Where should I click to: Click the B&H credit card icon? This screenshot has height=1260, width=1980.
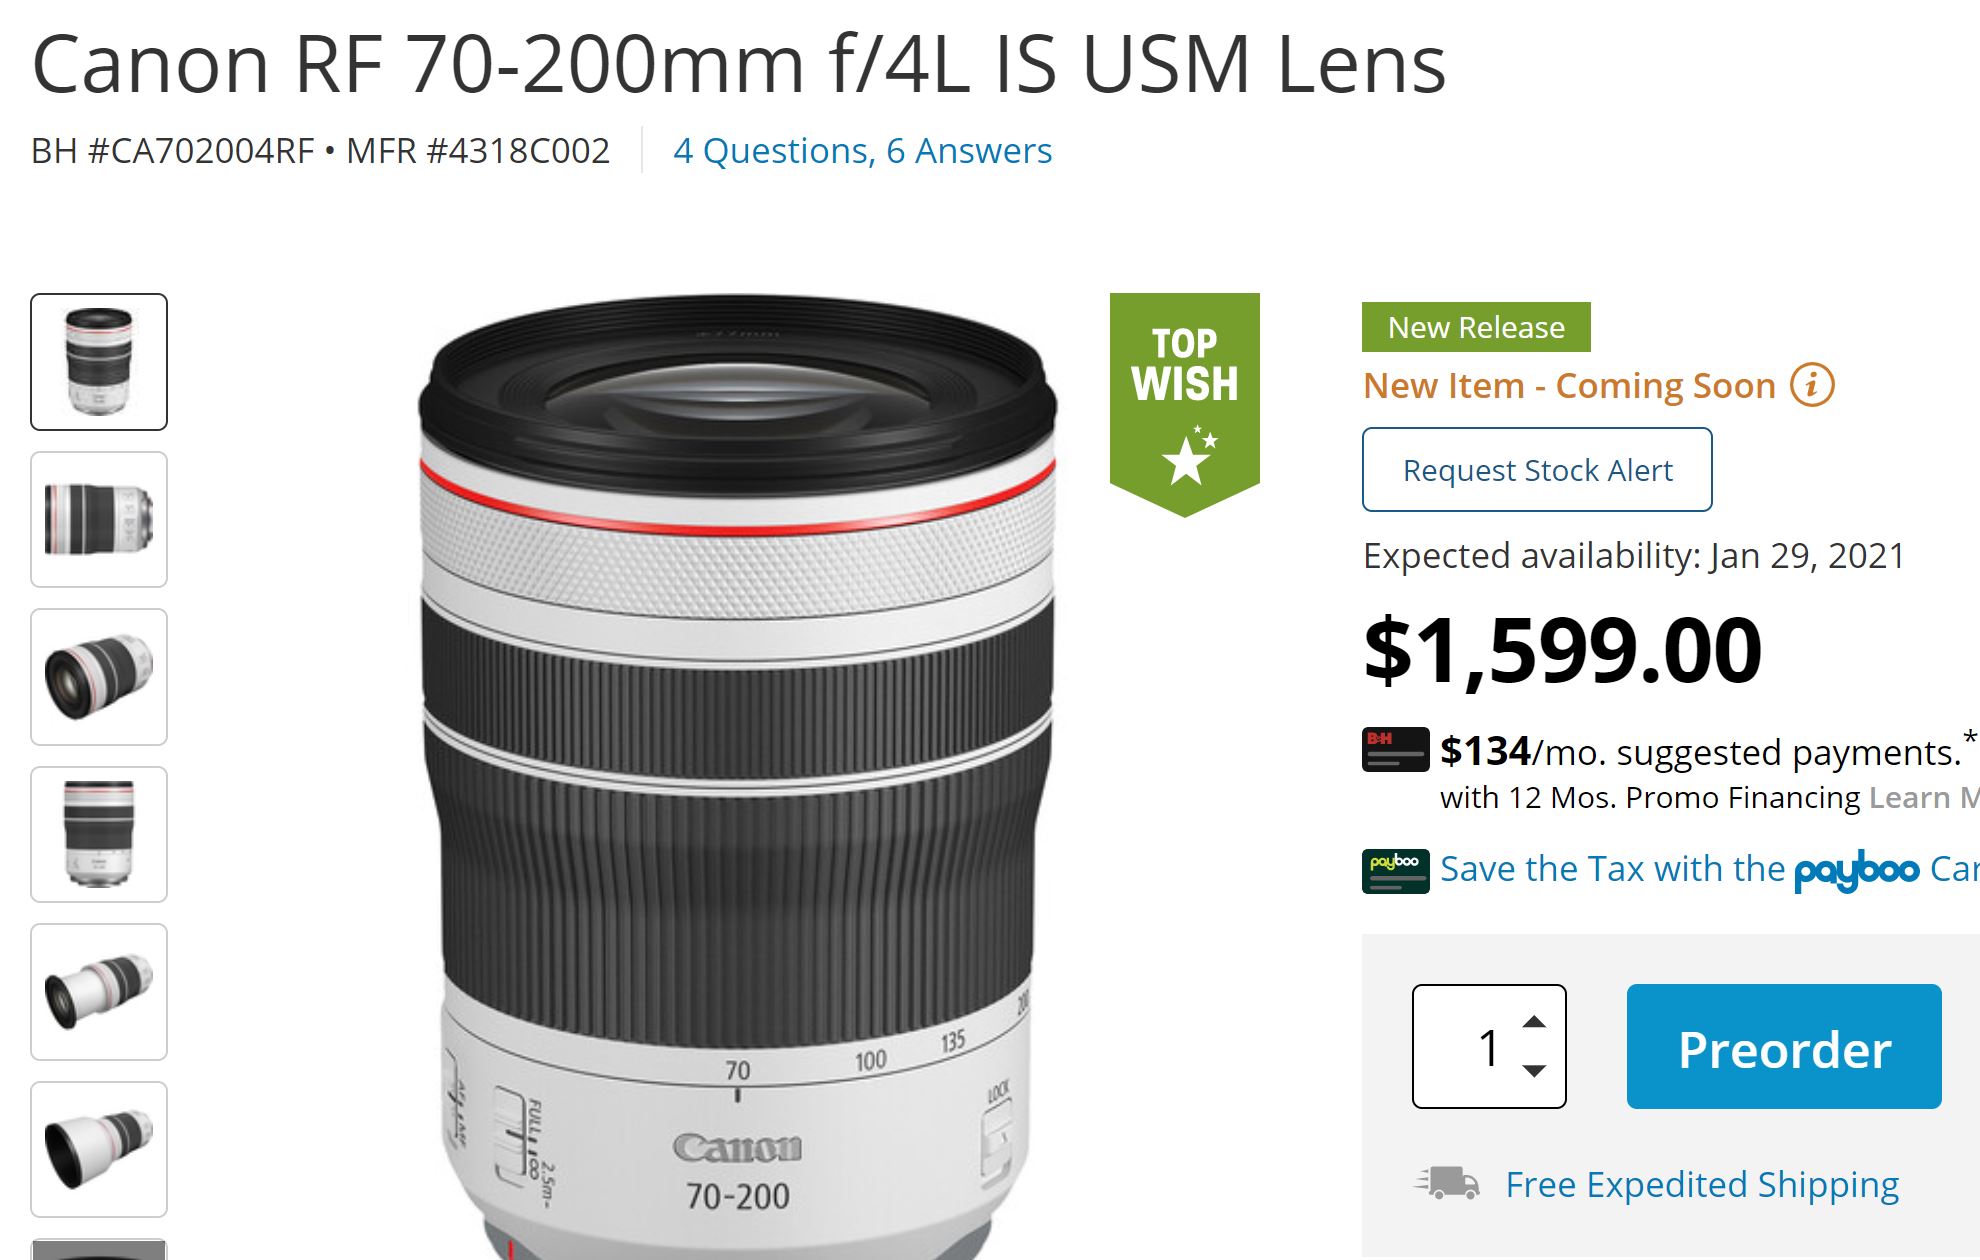tap(1395, 749)
